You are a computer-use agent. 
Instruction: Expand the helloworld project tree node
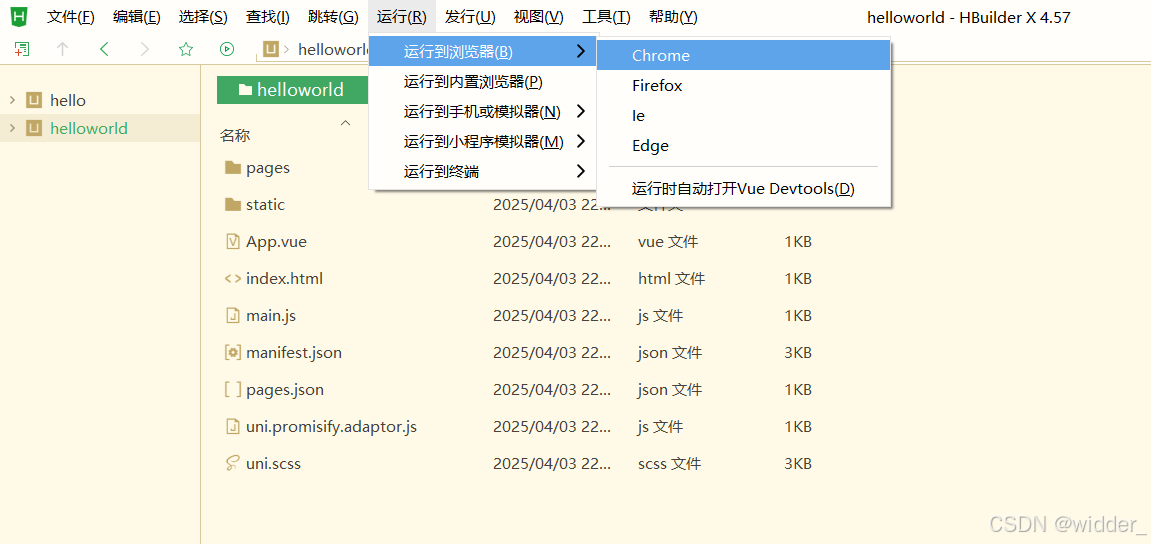(x=12, y=128)
